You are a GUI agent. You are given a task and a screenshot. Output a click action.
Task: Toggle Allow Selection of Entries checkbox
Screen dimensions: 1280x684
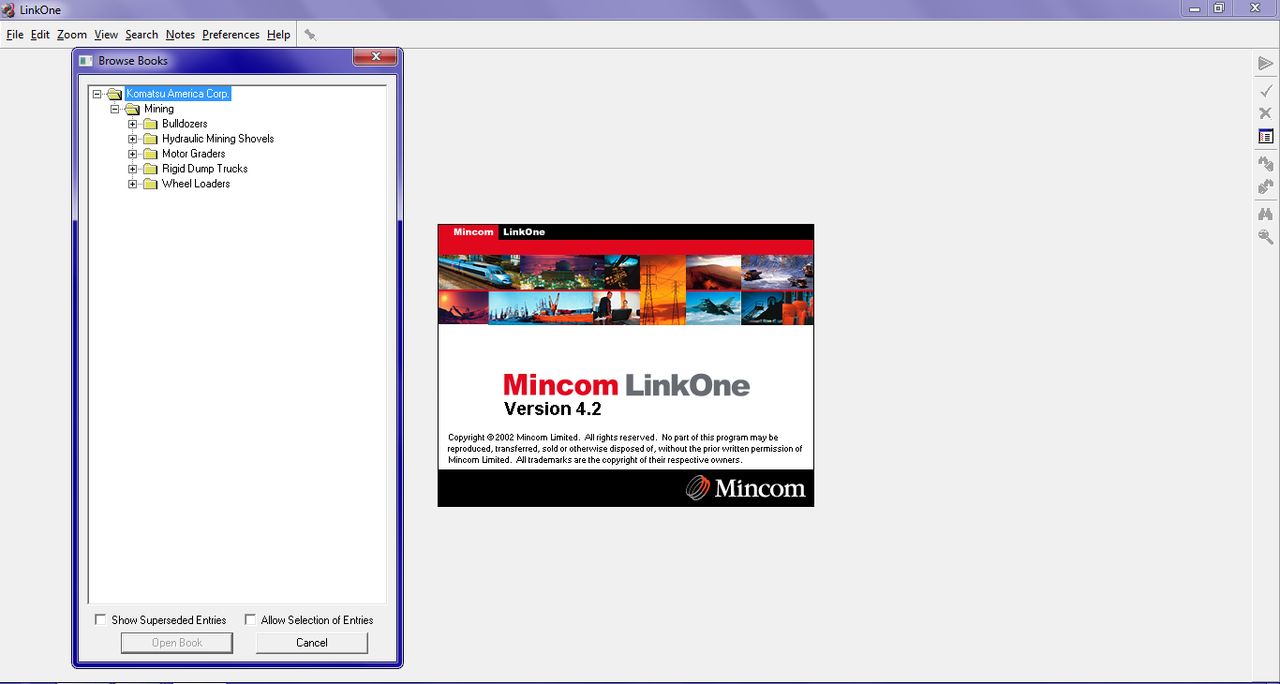click(x=250, y=620)
